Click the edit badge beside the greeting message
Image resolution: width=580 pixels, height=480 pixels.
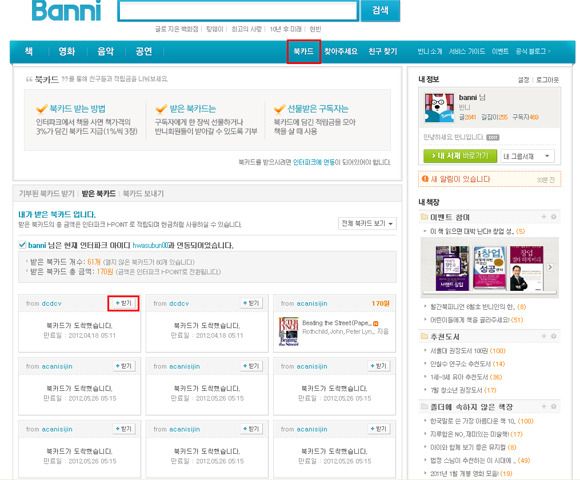tap(493, 138)
